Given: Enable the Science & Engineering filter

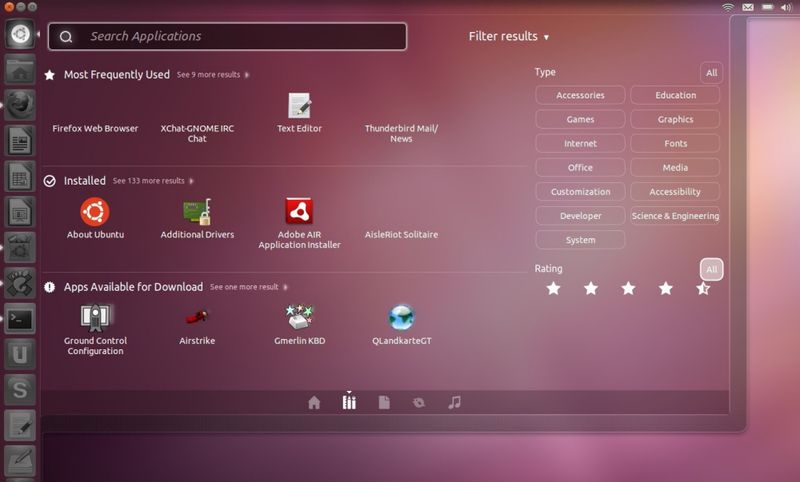Looking at the screenshot, I should 675,216.
